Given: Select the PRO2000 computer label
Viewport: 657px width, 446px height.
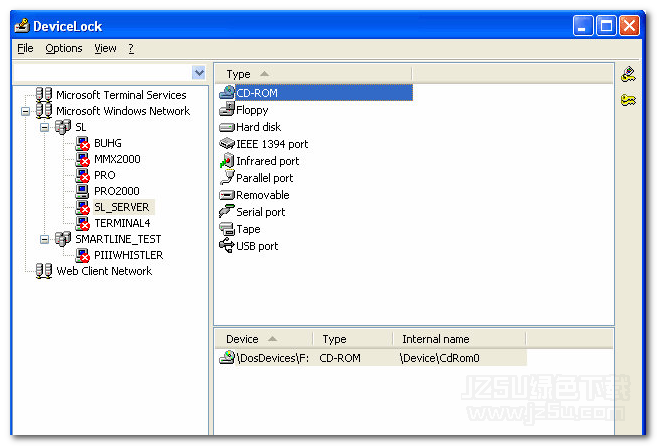Looking at the screenshot, I should pyautogui.click(x=116, y=191).
